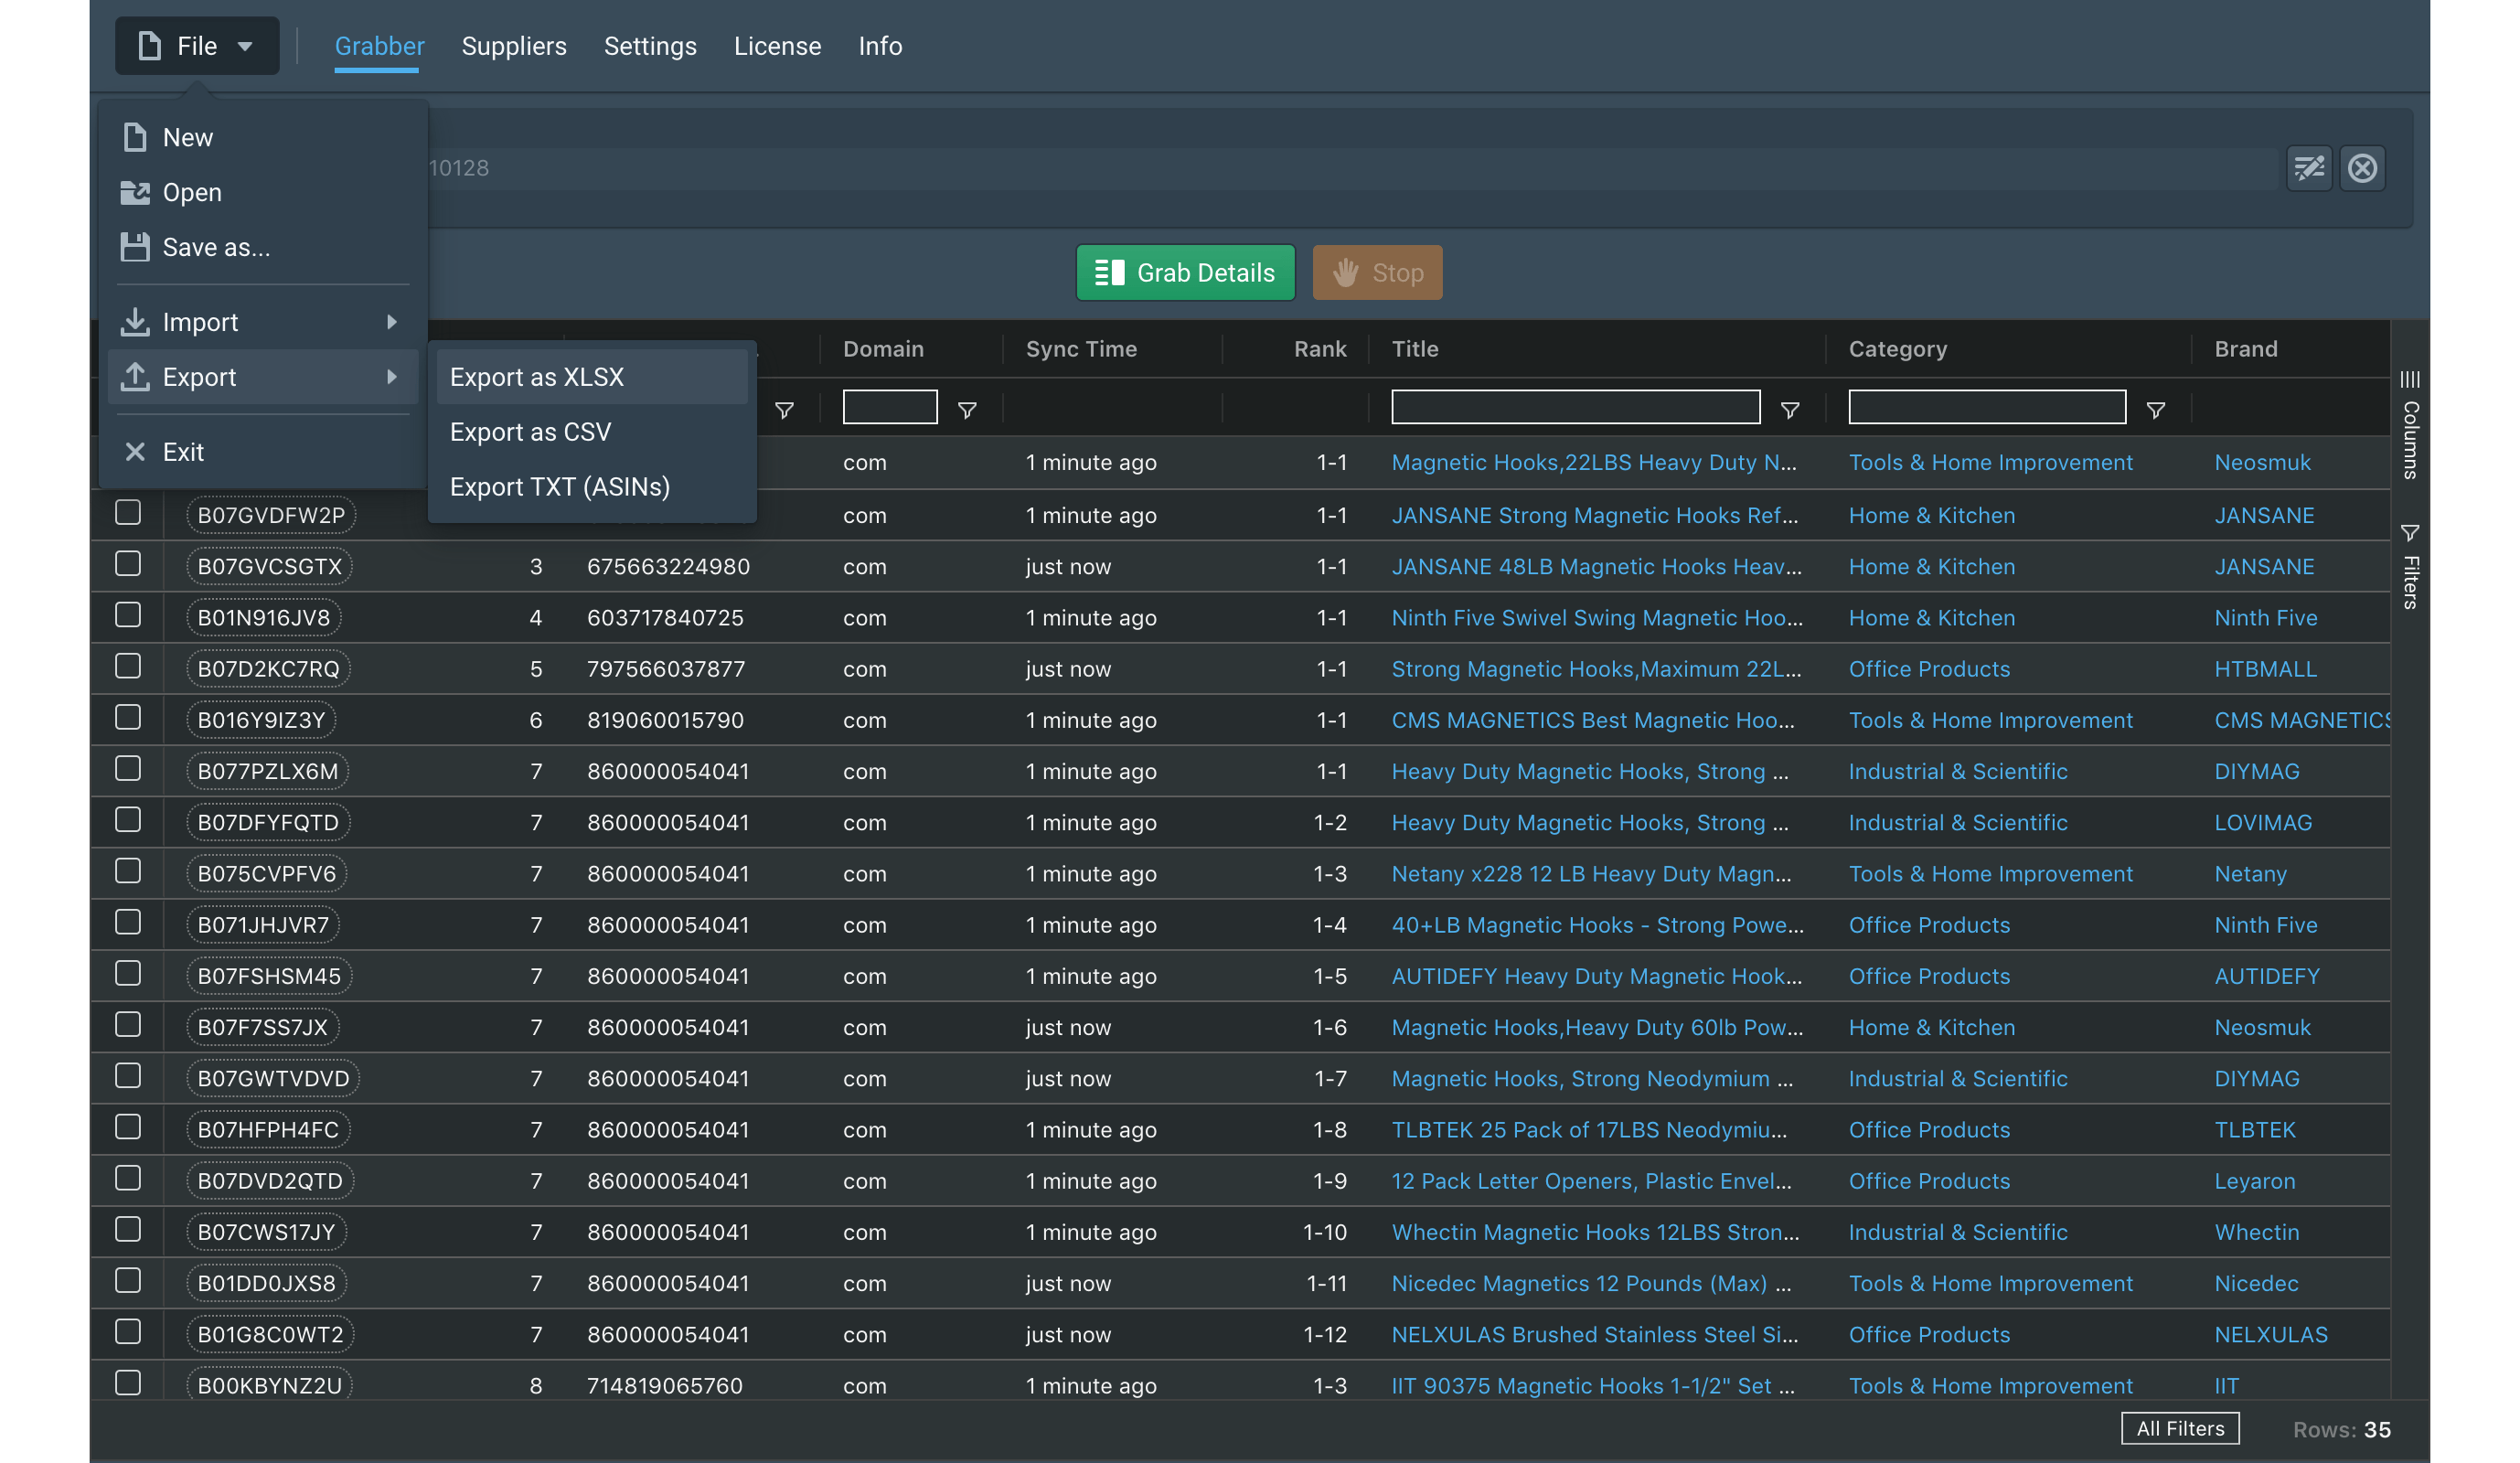Open the Columns side panel

click(2410, 424)
